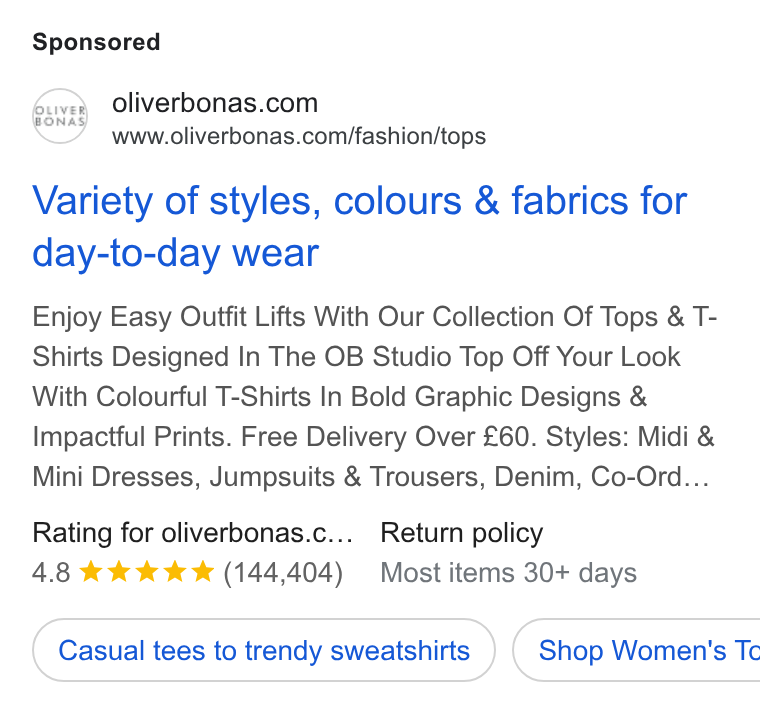
Task: Click the fifth gold rating star
Action: pos(203,571)
